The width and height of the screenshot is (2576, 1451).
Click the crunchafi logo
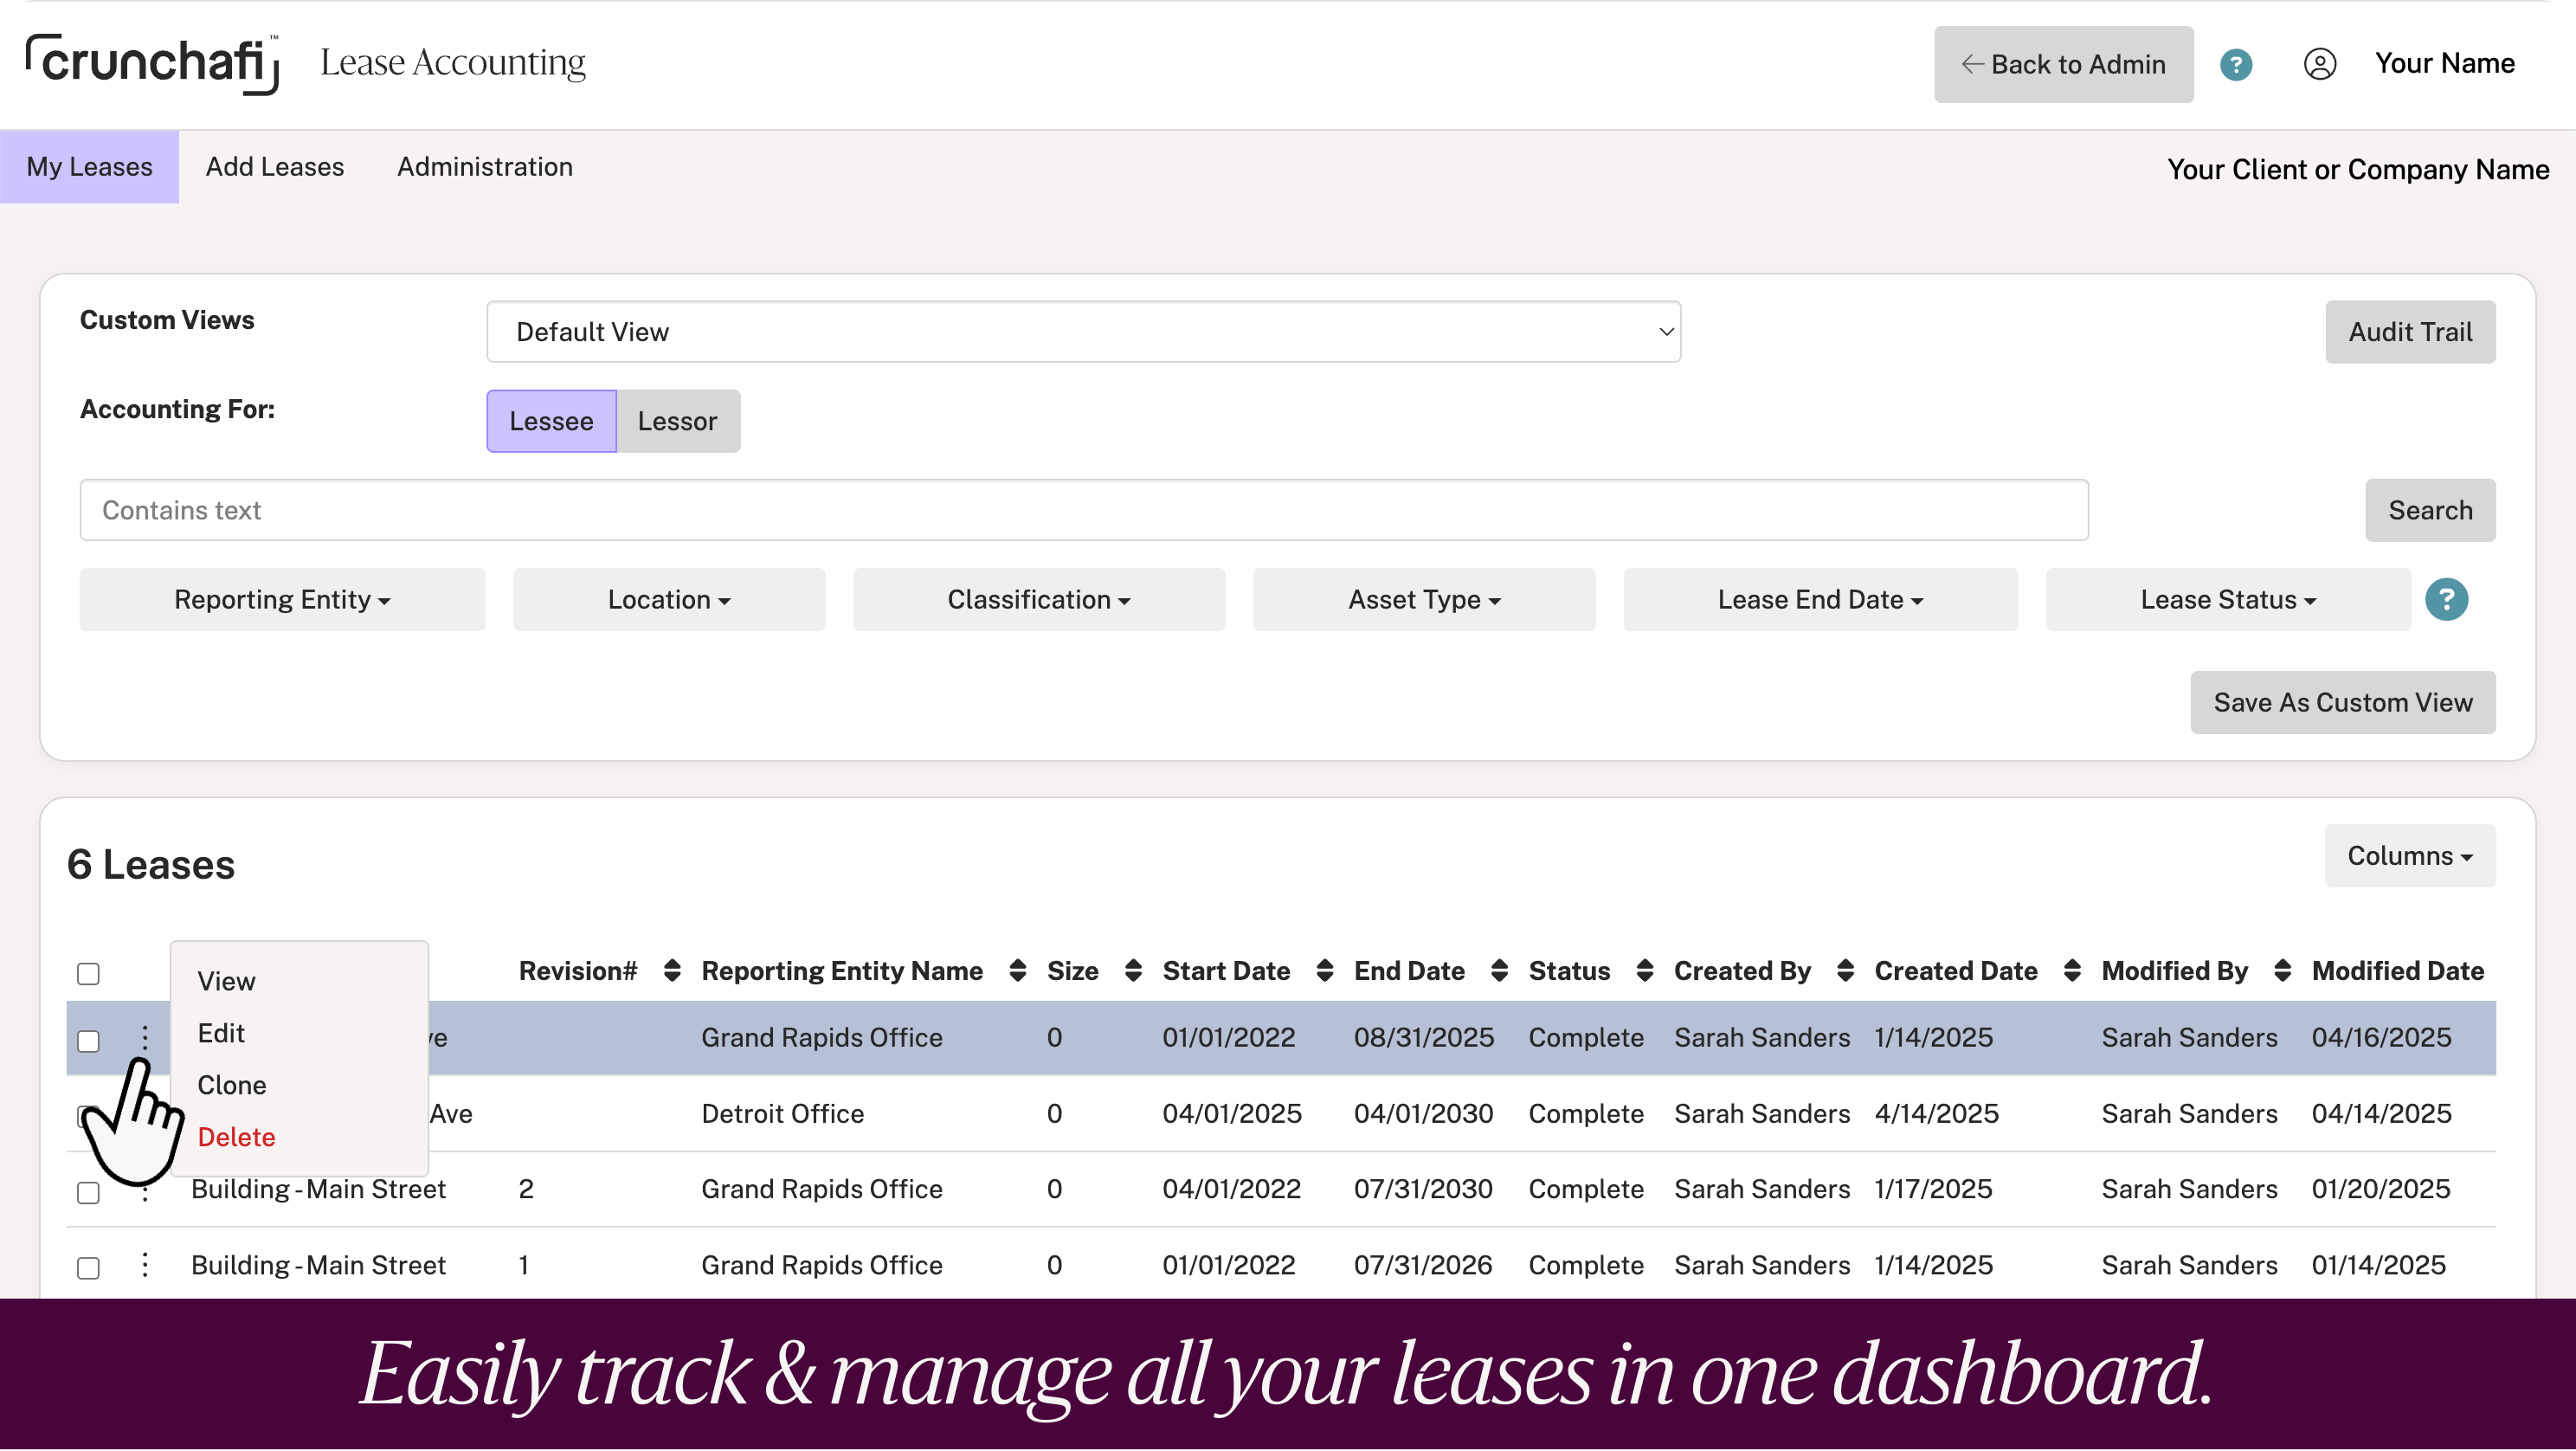pyautogui.click(x=152, y=63)
